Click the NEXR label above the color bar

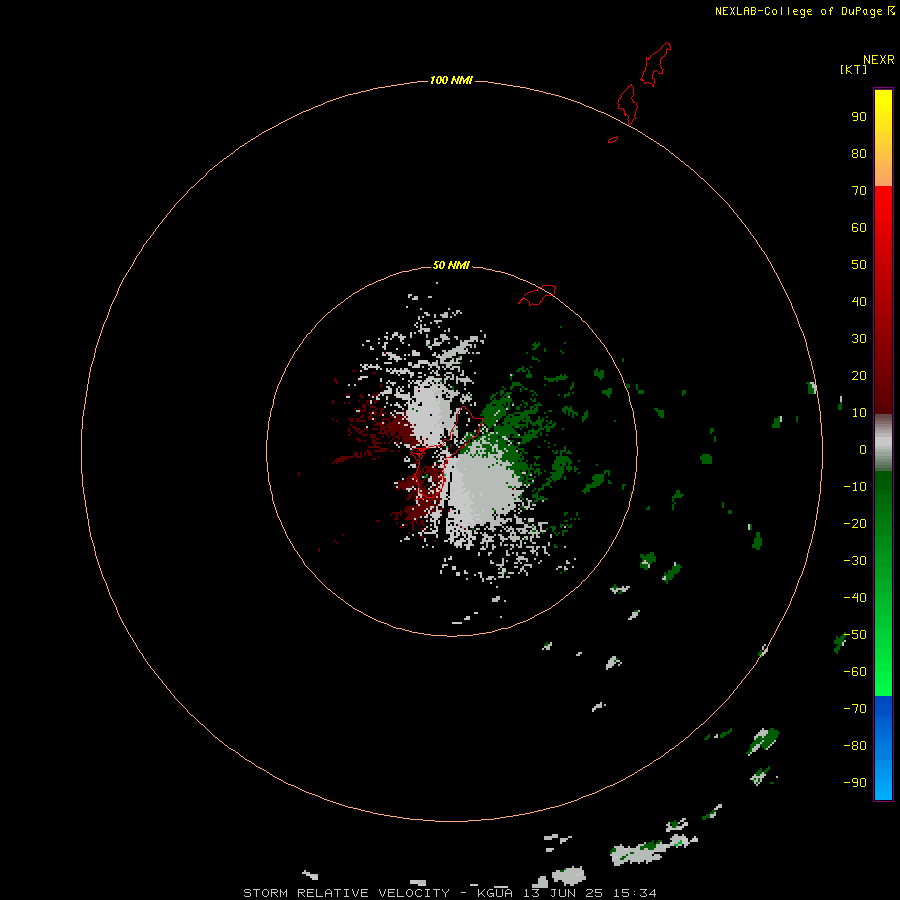[879, 60]
